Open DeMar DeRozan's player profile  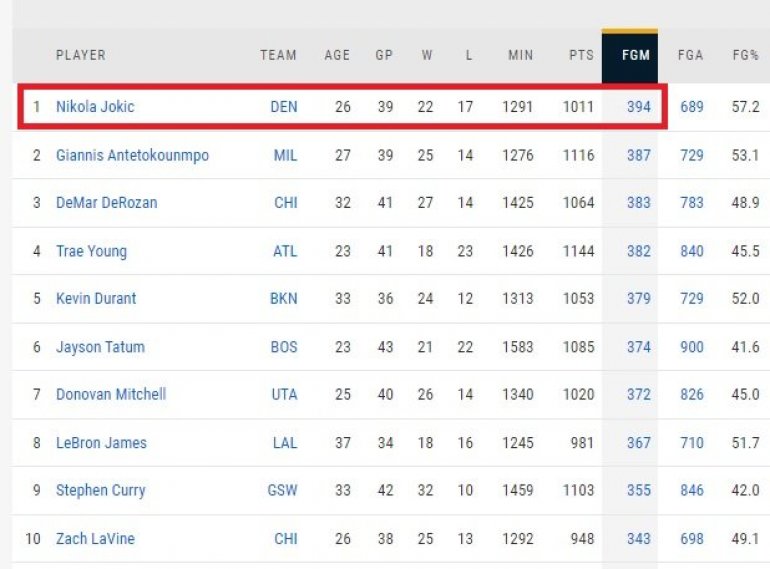pos(106,203)
